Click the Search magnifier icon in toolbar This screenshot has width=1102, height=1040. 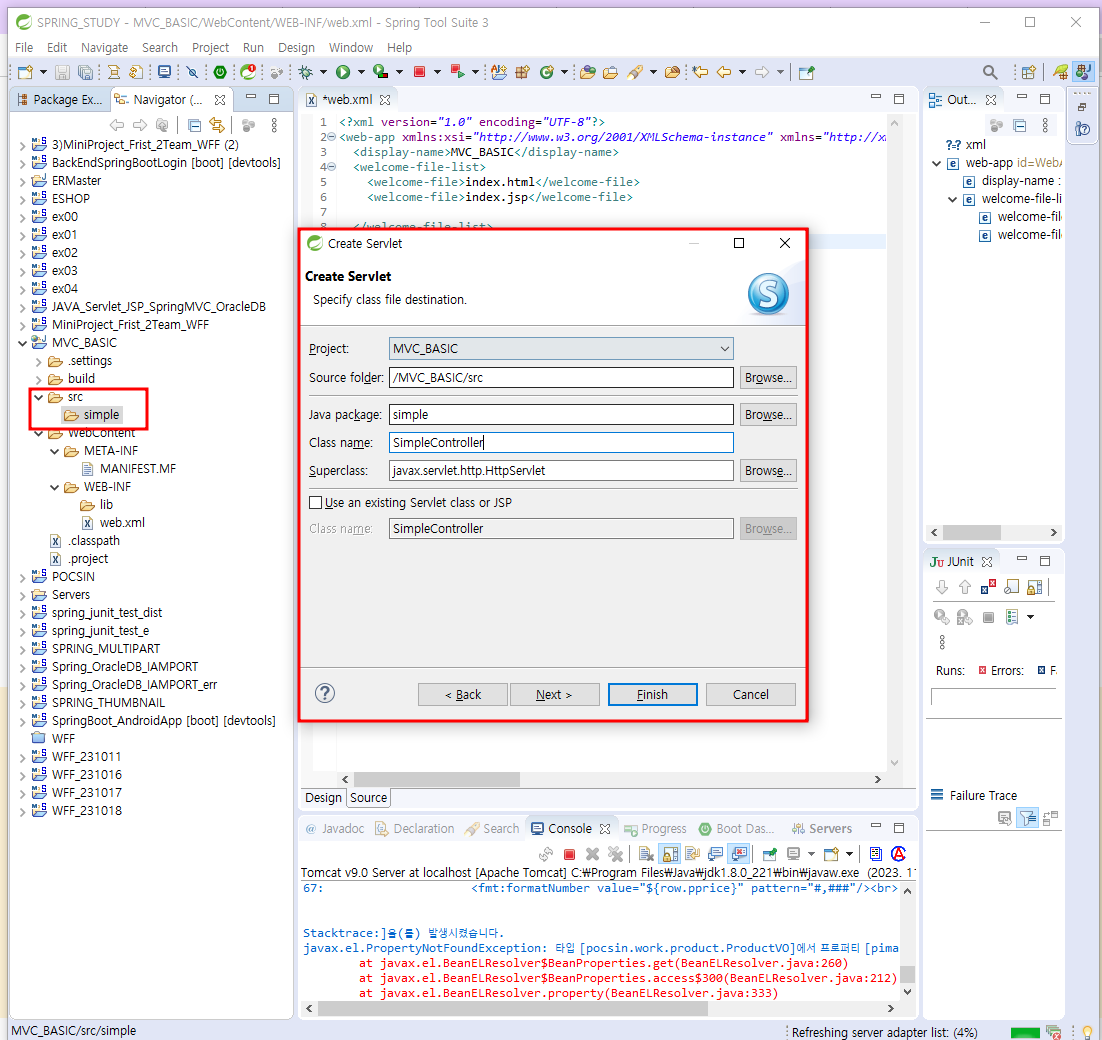990,72
